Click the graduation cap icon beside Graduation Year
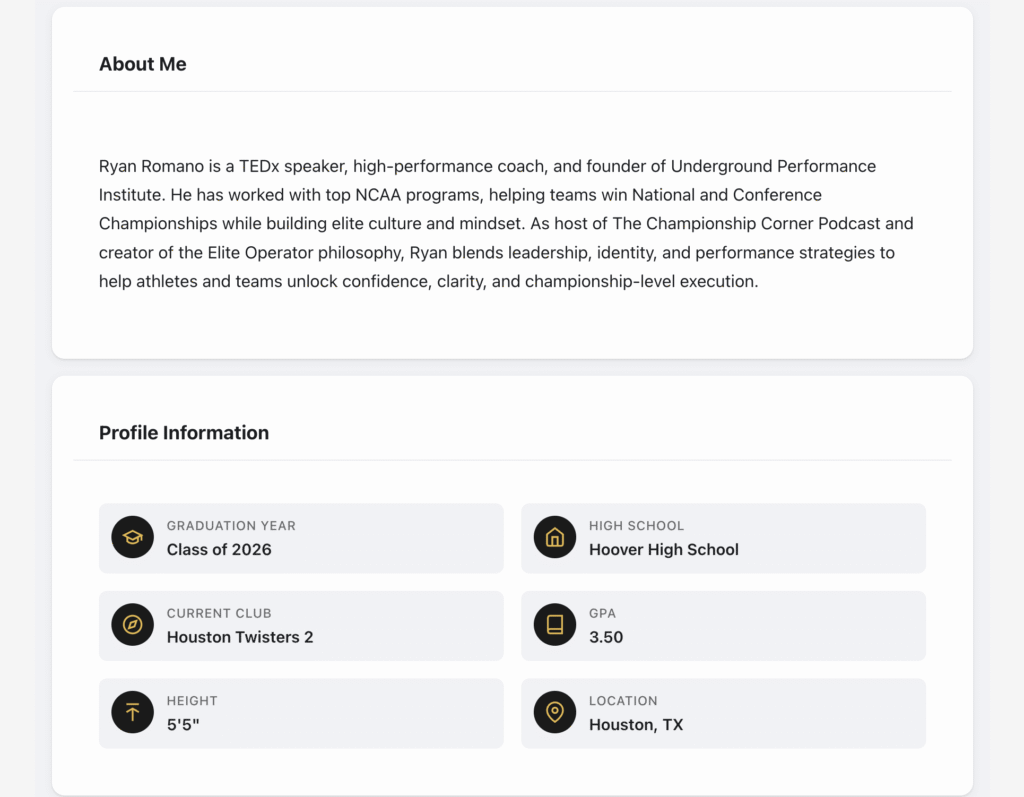This screenshot has width=1024, height=797. [132, 537]
